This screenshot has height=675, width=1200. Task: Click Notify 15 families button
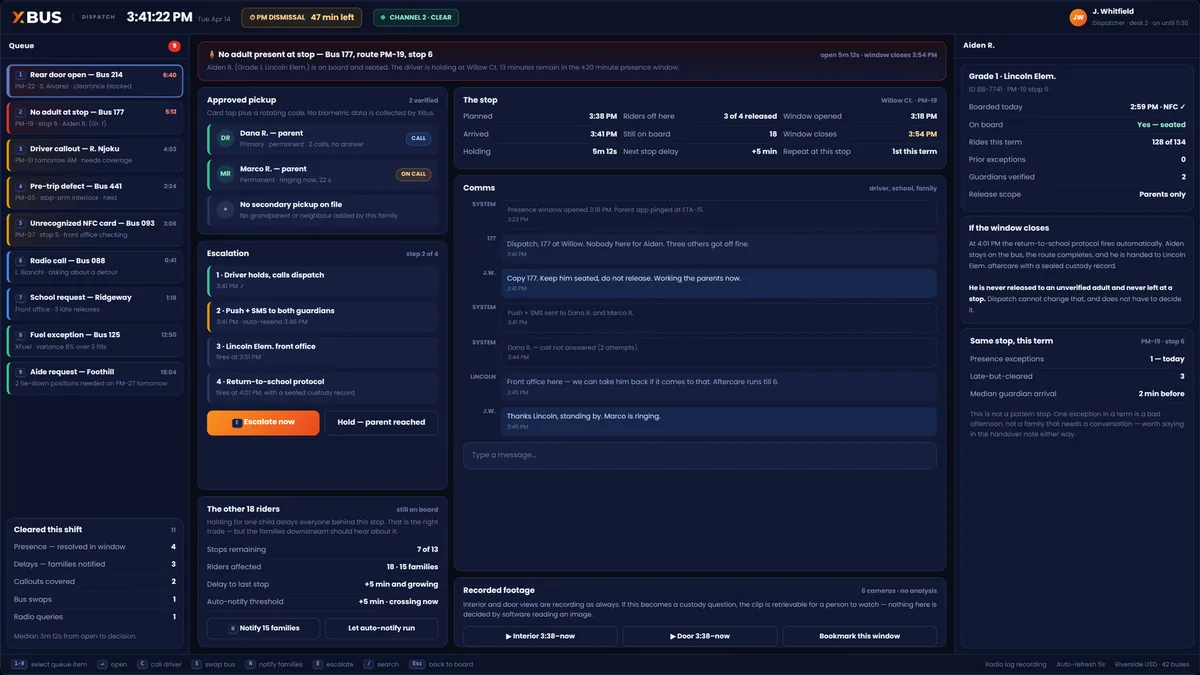[263, 628]
